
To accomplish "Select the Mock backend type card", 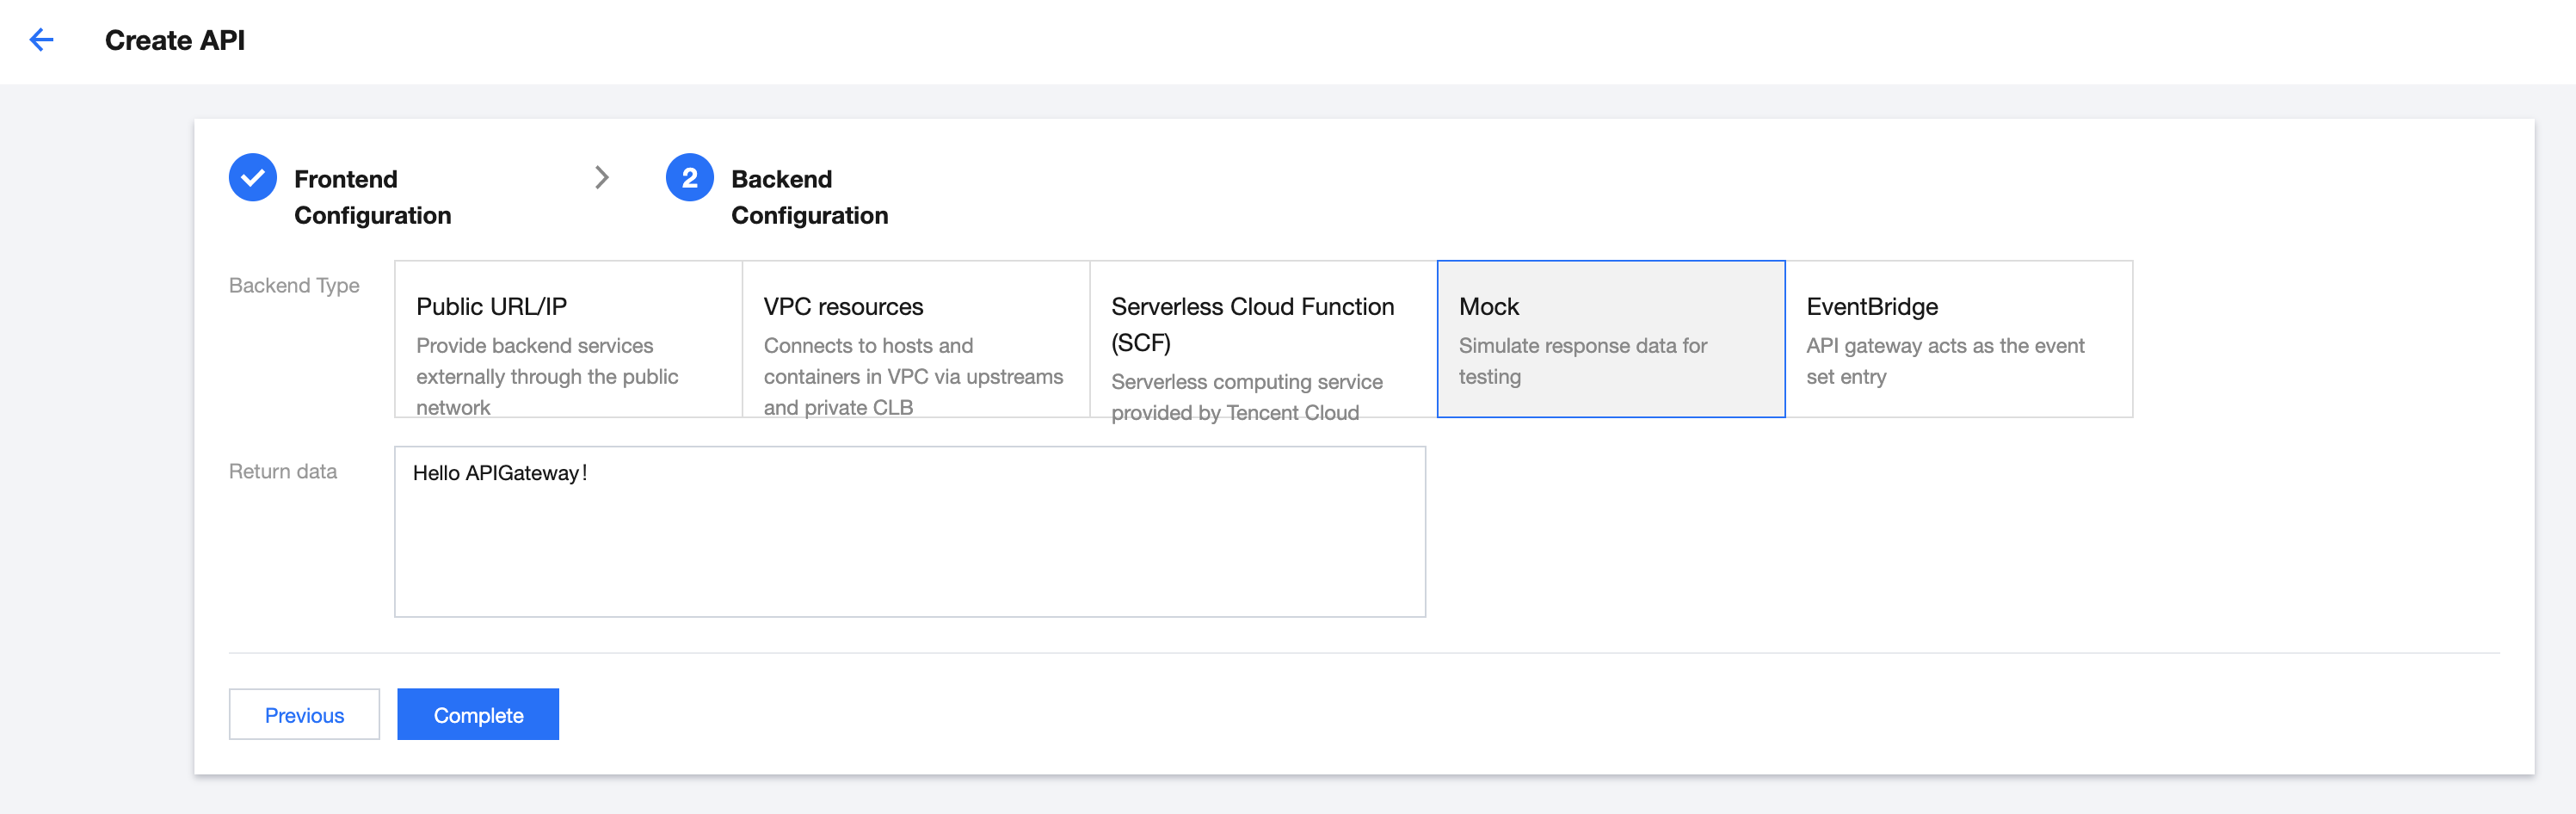I will pos(1610,339).
